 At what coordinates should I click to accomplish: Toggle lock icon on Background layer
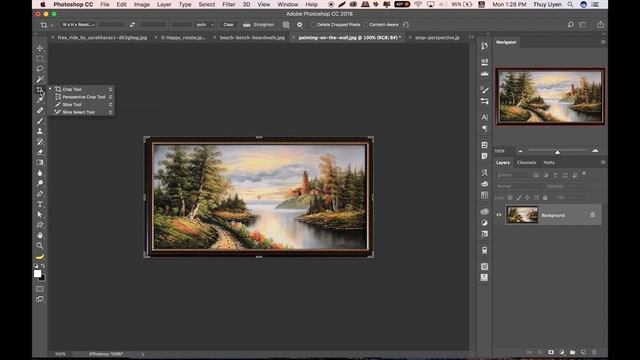click(593, 215)
